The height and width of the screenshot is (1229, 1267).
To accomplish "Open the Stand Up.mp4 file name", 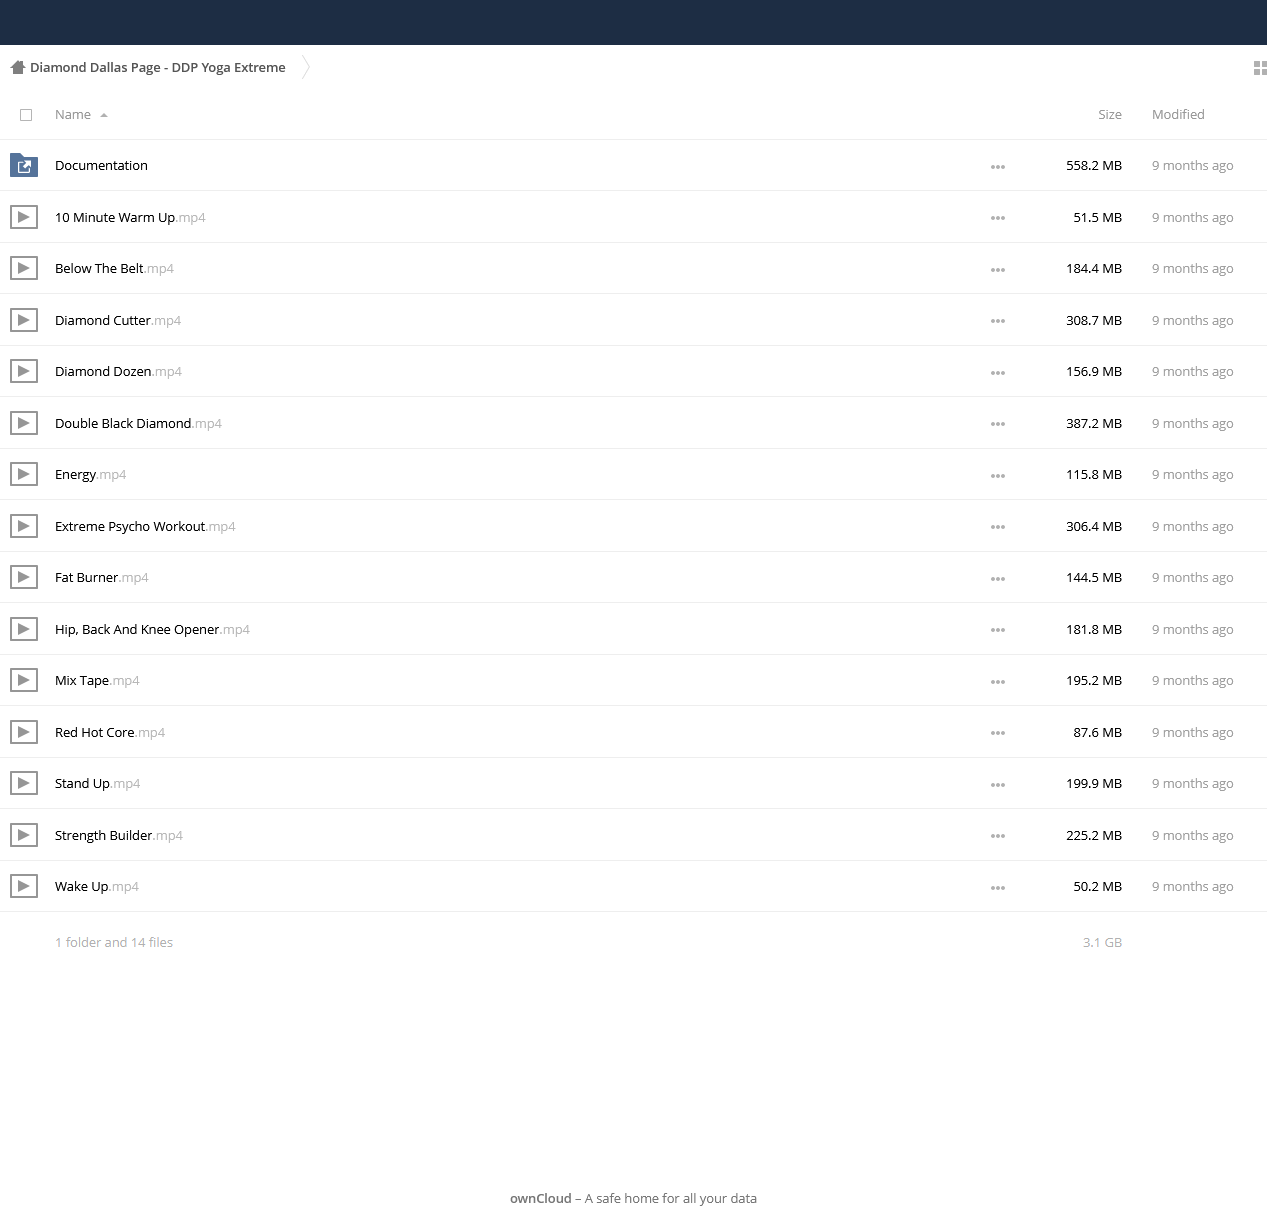I will pyautogui.click(x=97, y=784).
